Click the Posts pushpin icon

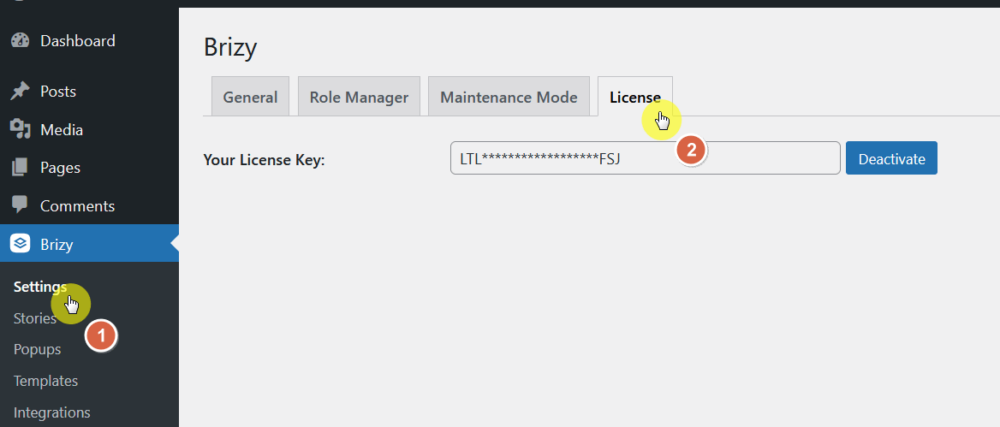pyautogui.click(x=19, y=91)
